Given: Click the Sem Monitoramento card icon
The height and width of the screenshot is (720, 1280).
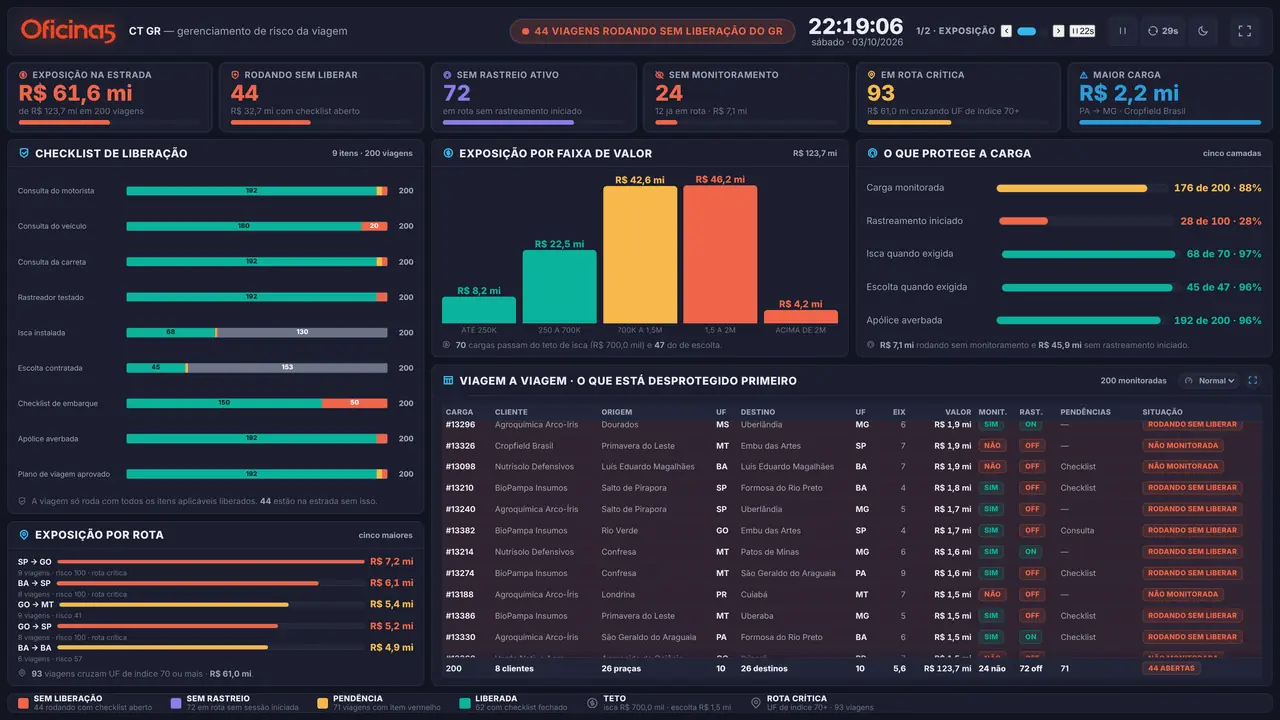Looking at the screenshot, I should (660, 75).
